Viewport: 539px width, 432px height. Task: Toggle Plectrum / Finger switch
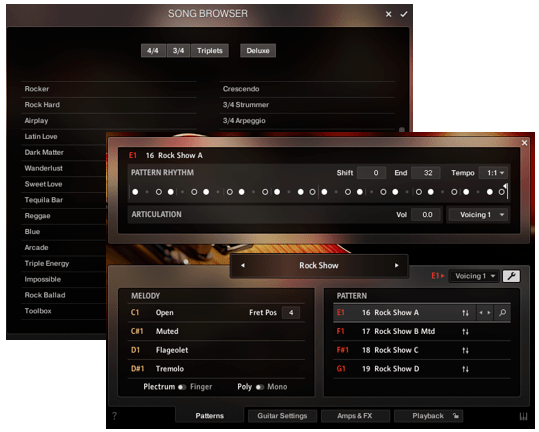[x=182, y=387]
